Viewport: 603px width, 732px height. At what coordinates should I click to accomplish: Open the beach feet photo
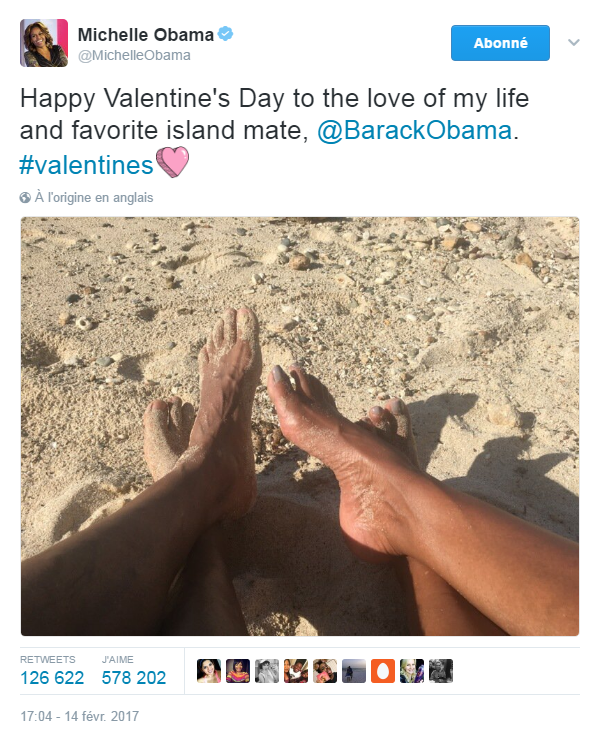(x=300, y=426)
